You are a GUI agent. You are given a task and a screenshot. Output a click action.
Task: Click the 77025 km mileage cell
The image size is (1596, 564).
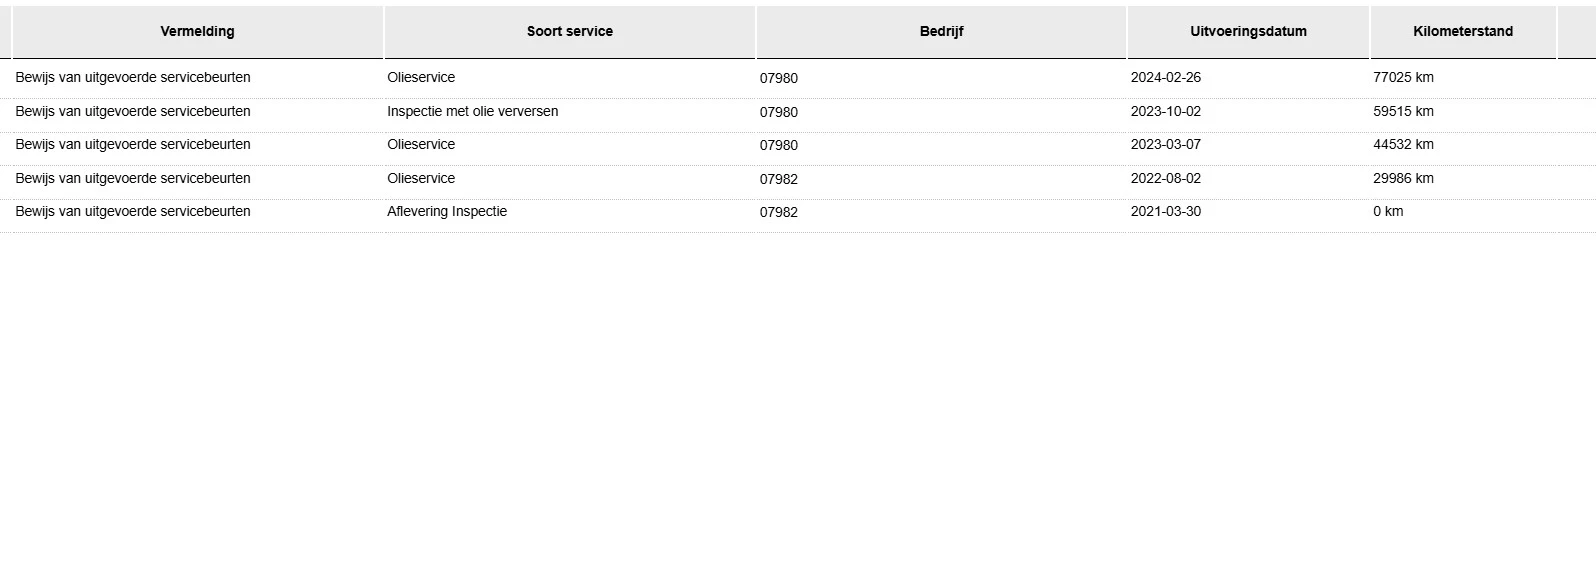[x=1403, y=78]
